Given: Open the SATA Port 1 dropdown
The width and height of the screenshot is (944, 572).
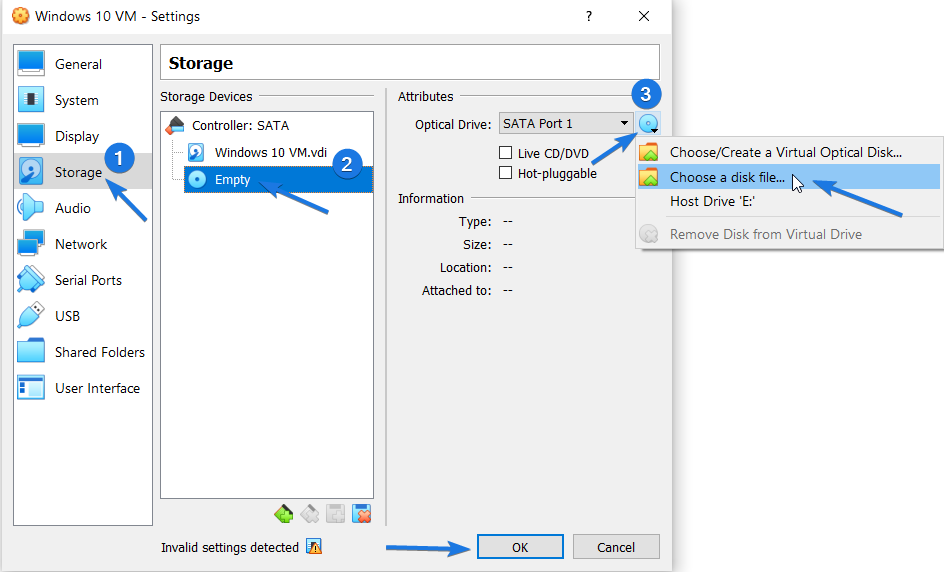Looking at the screenshot, I should click(566, 123).
